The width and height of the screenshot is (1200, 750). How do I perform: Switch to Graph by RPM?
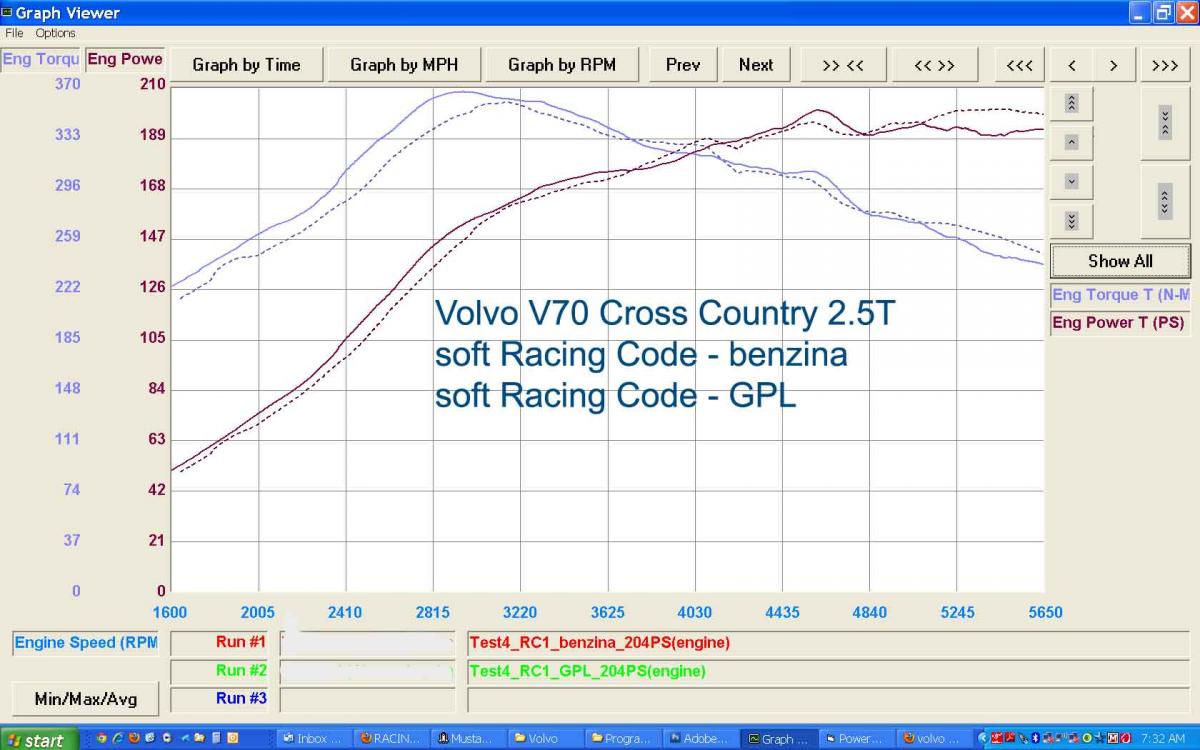tap(561, 65)
